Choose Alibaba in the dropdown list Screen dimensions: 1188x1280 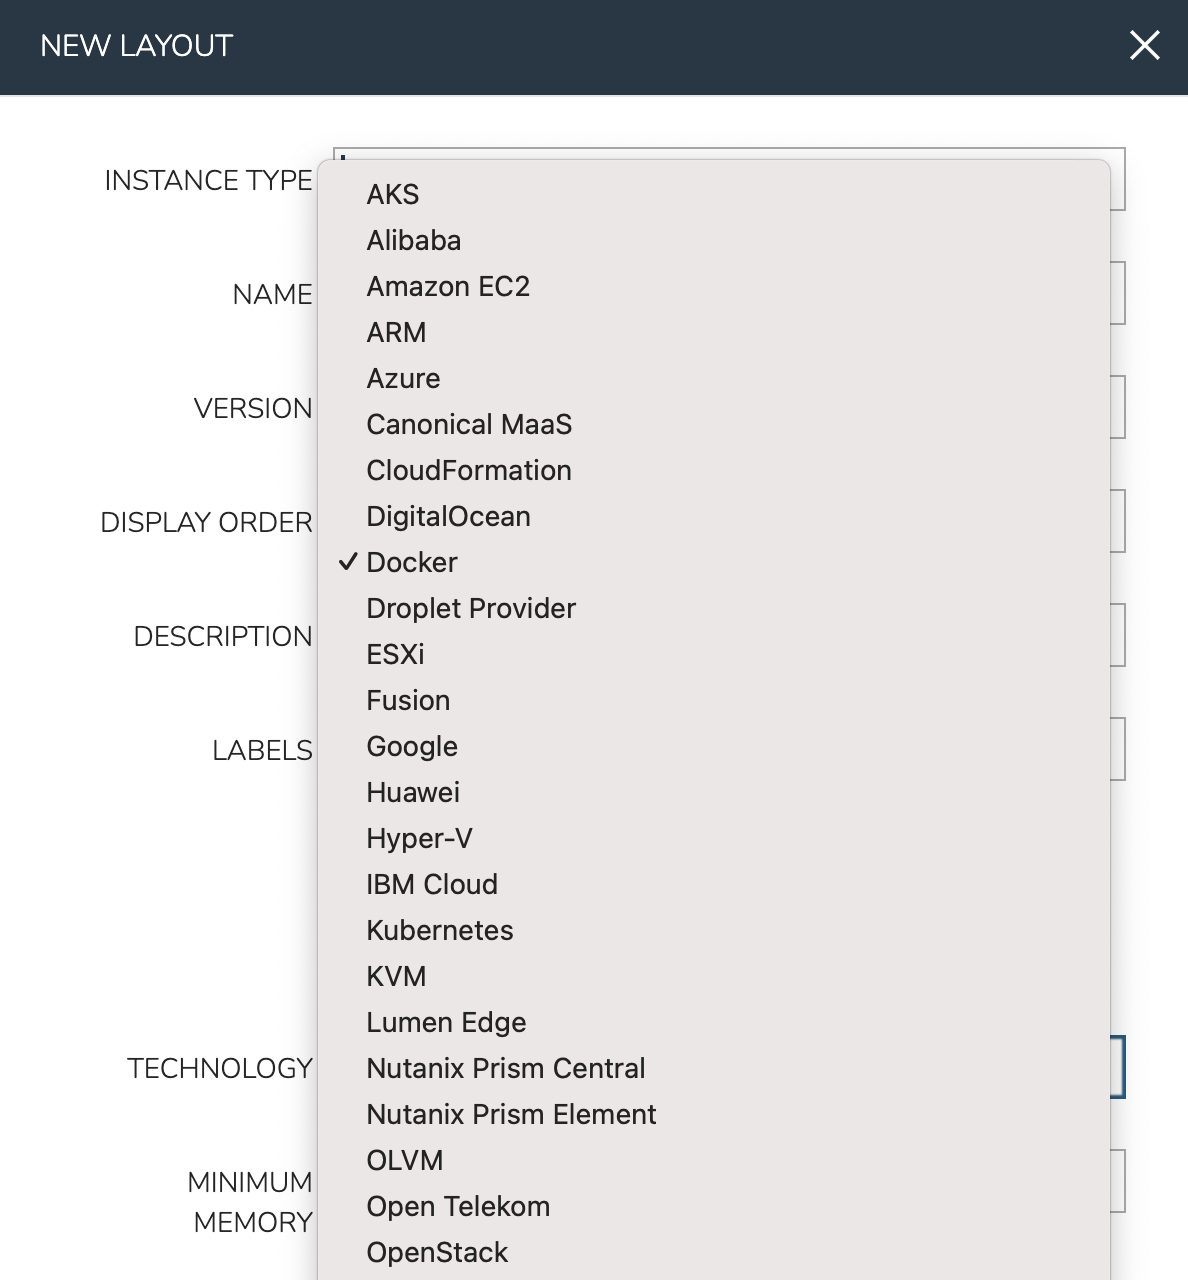pyautogui.click(x=414, y=240)
